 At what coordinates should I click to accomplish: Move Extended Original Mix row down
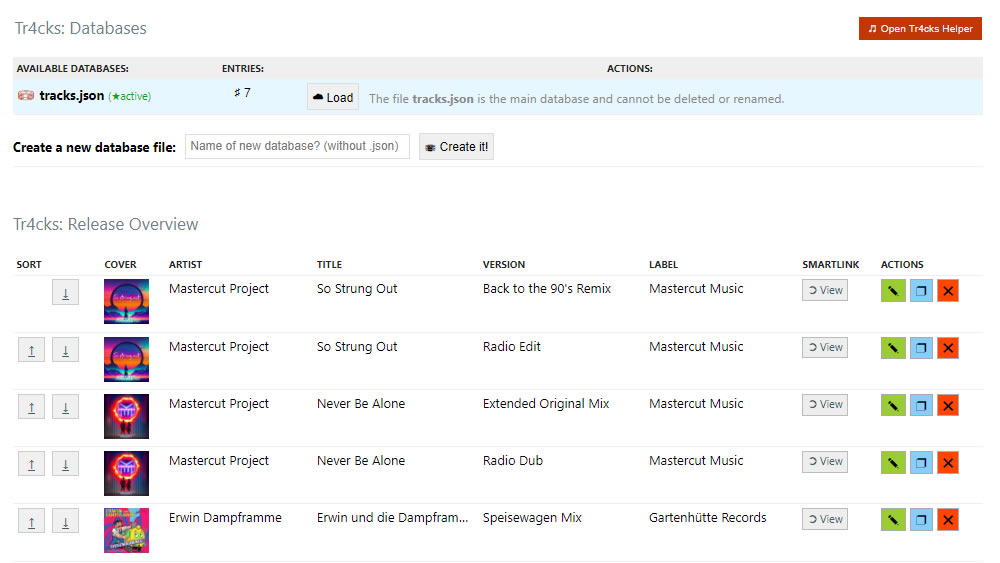65,407
